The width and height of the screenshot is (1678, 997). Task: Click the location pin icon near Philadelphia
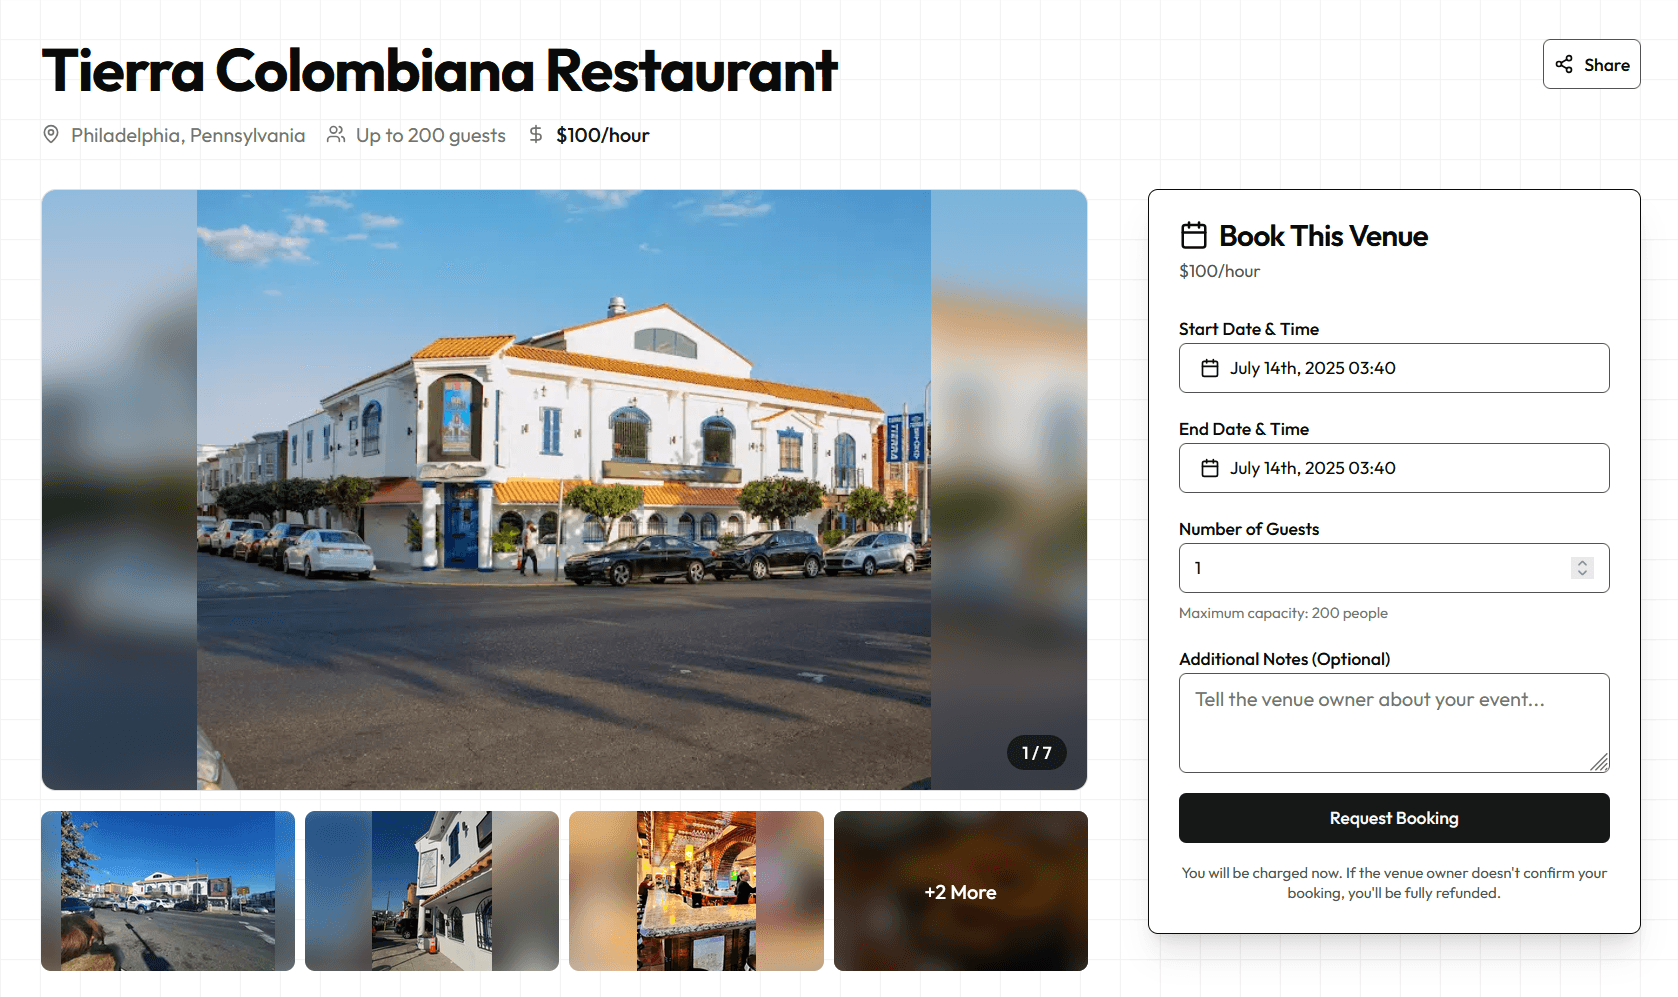pos(51,134)
